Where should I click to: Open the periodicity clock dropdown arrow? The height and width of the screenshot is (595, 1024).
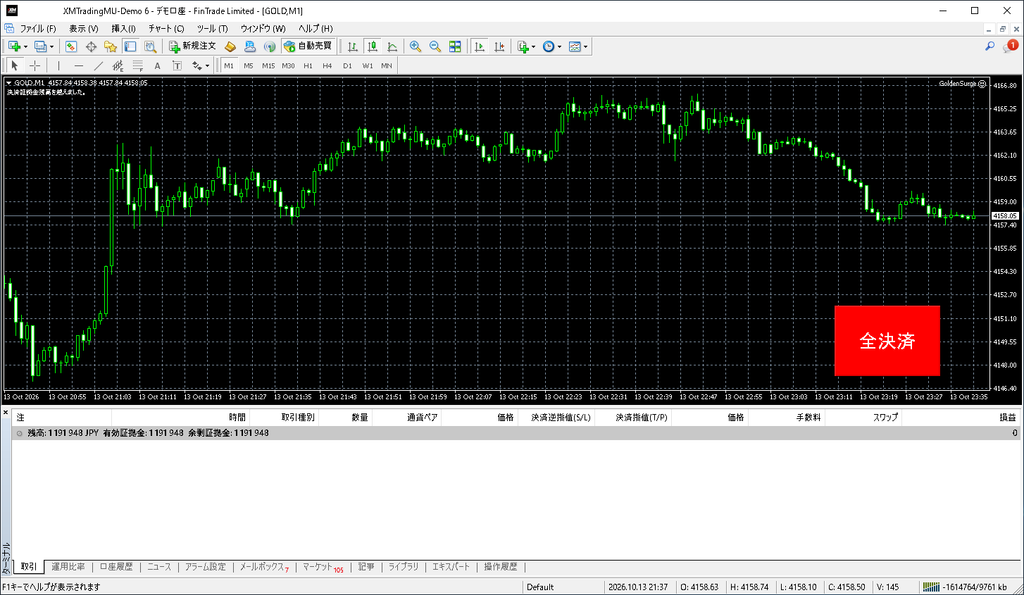(560, 47)
